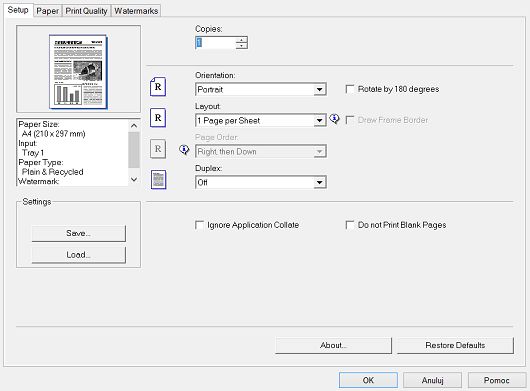Click the Save... settings button
530x391 pixels.
78,233
